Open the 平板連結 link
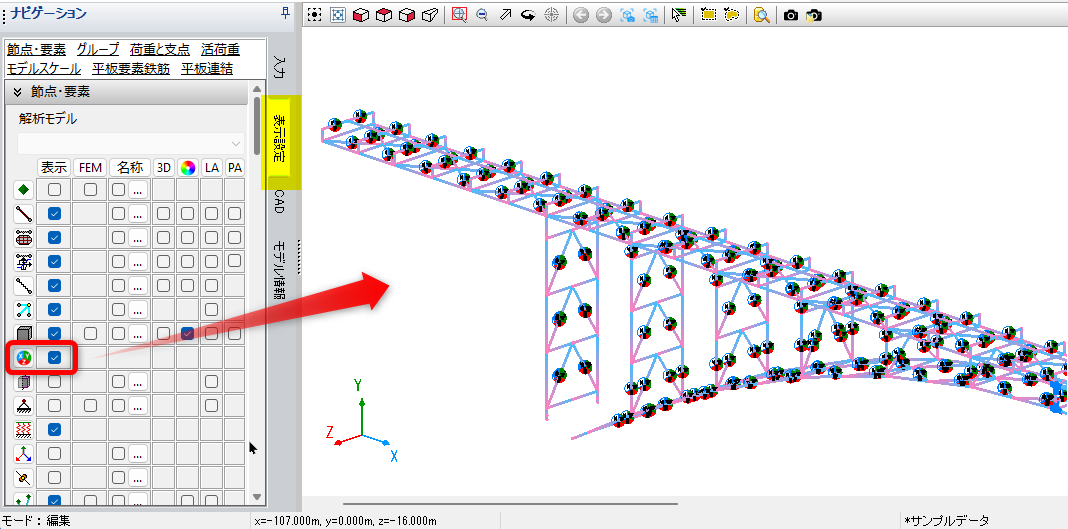Image resolution: width=1068 pixels, height=529 pixels. [x=207, y=69]
